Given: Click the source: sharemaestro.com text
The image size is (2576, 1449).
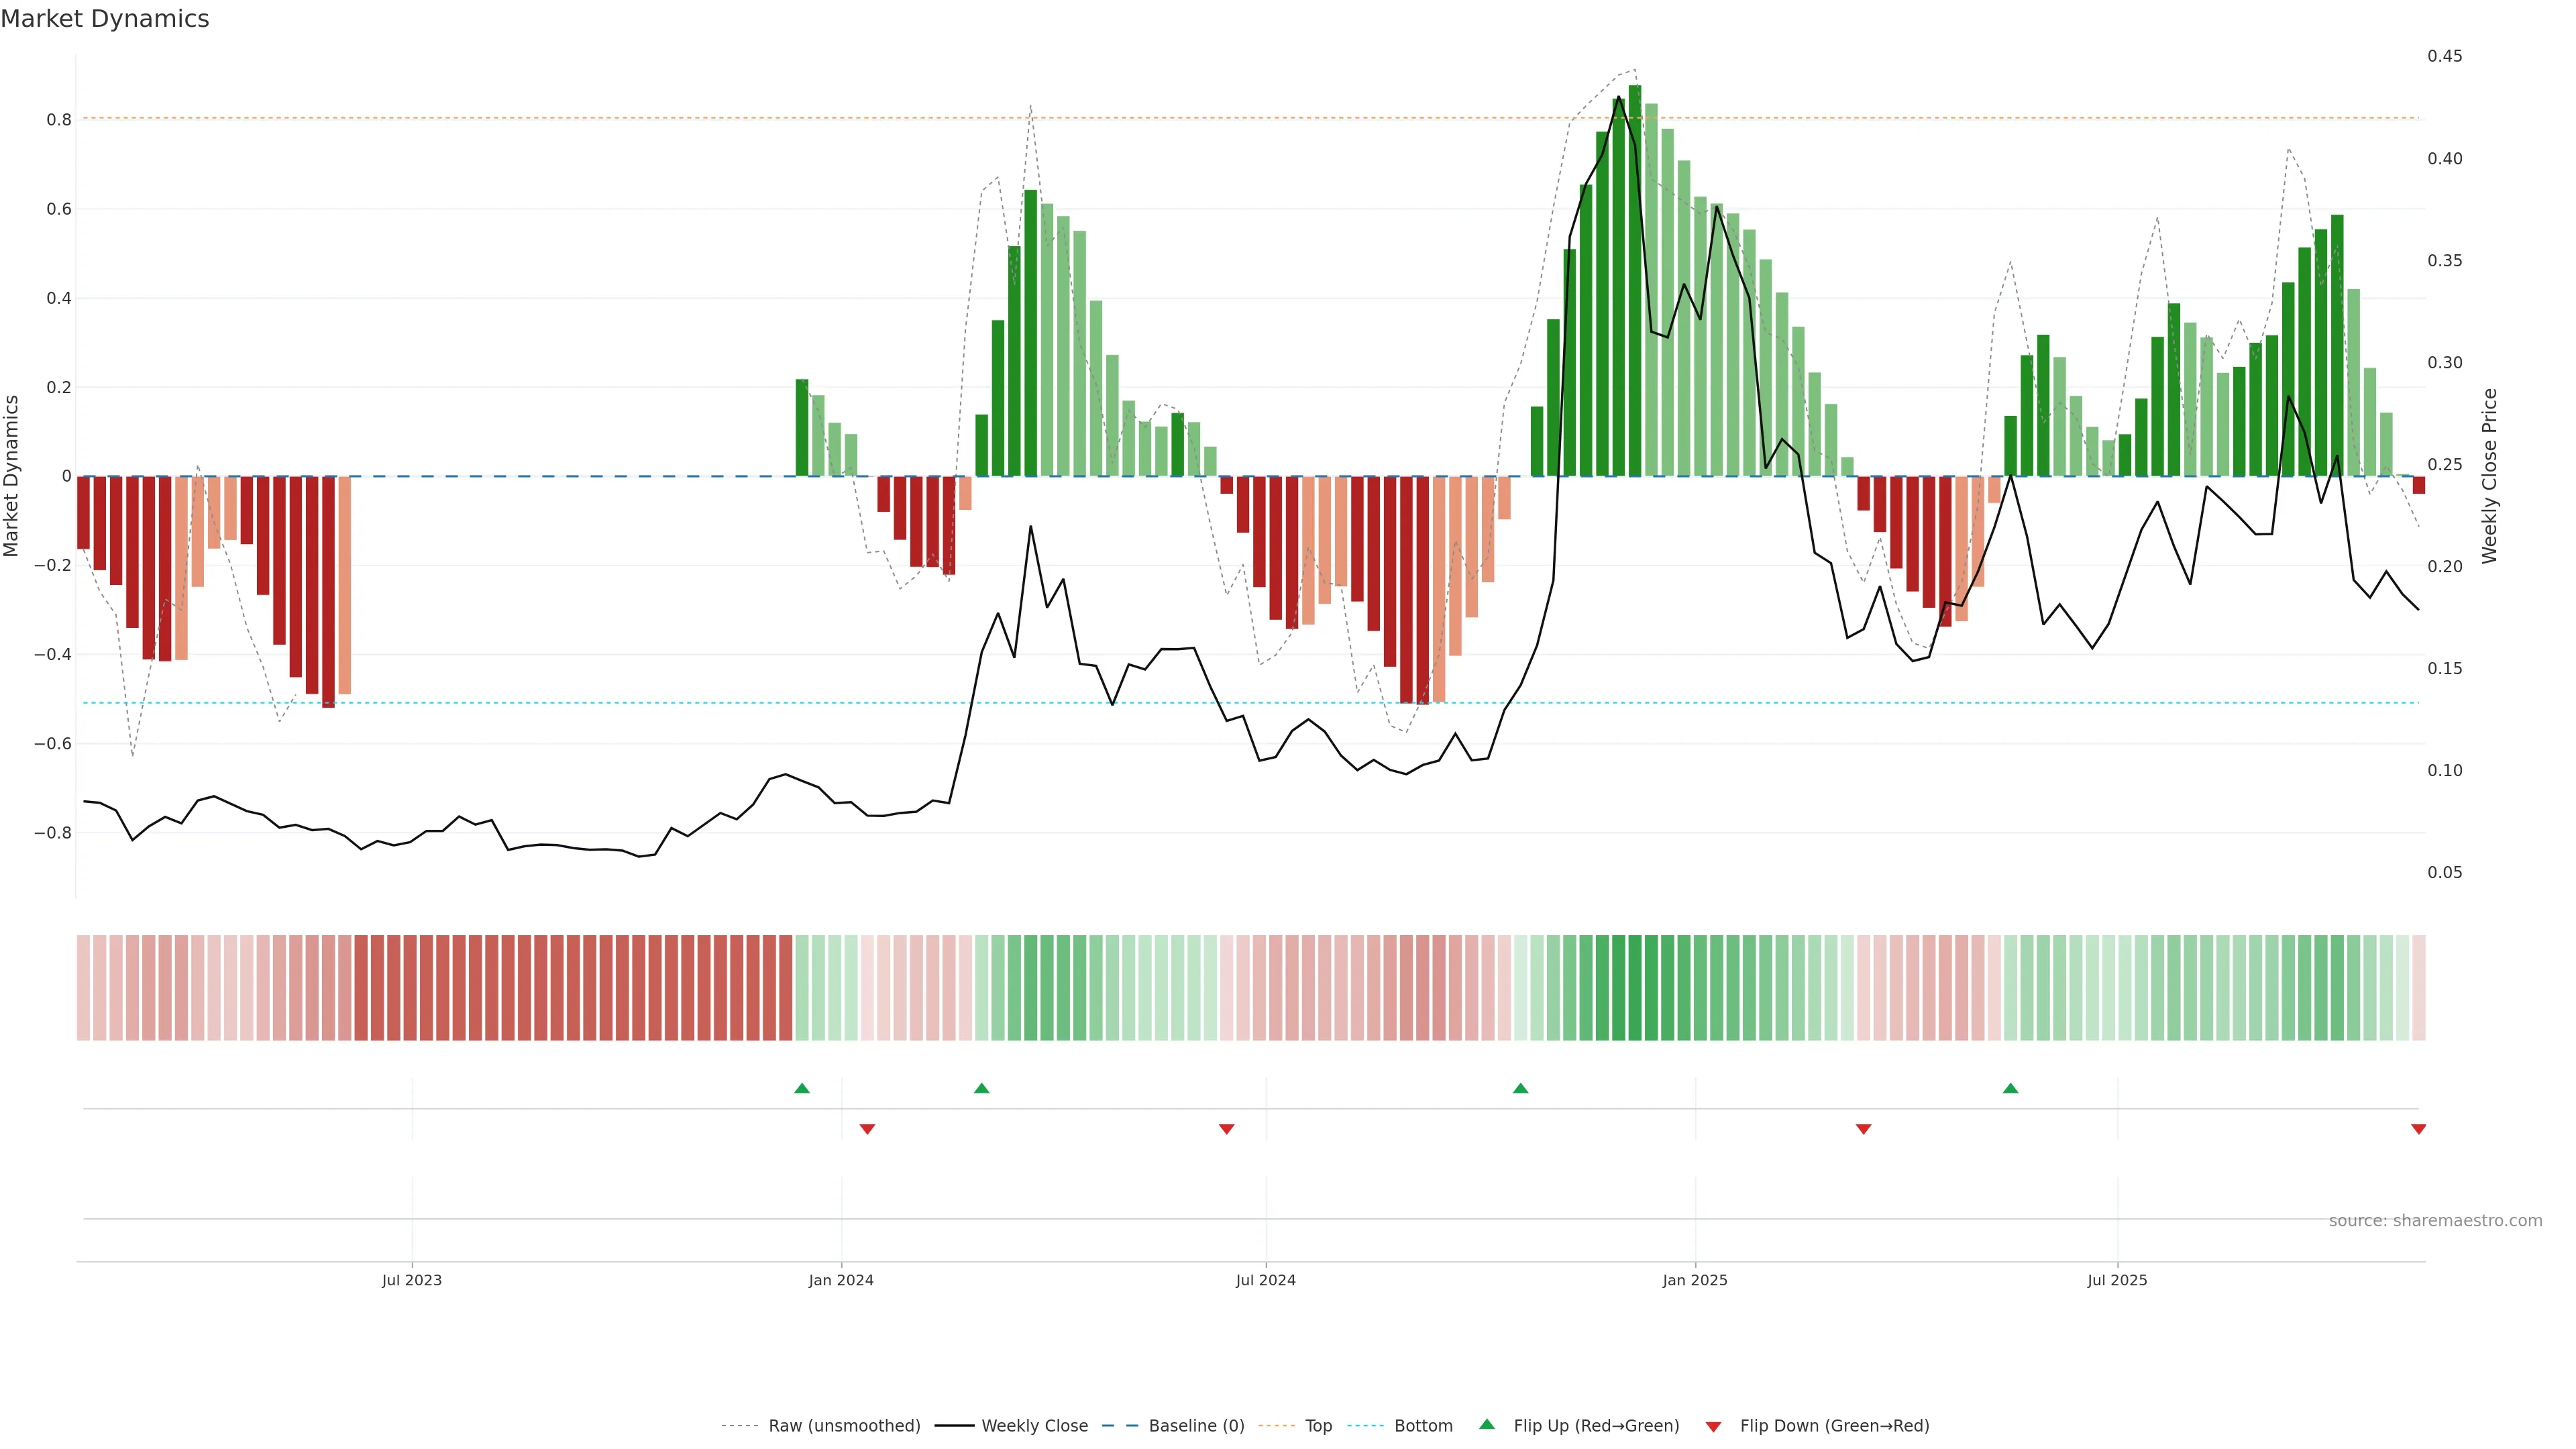Looking at the screenshot, I should 2435,1221.
